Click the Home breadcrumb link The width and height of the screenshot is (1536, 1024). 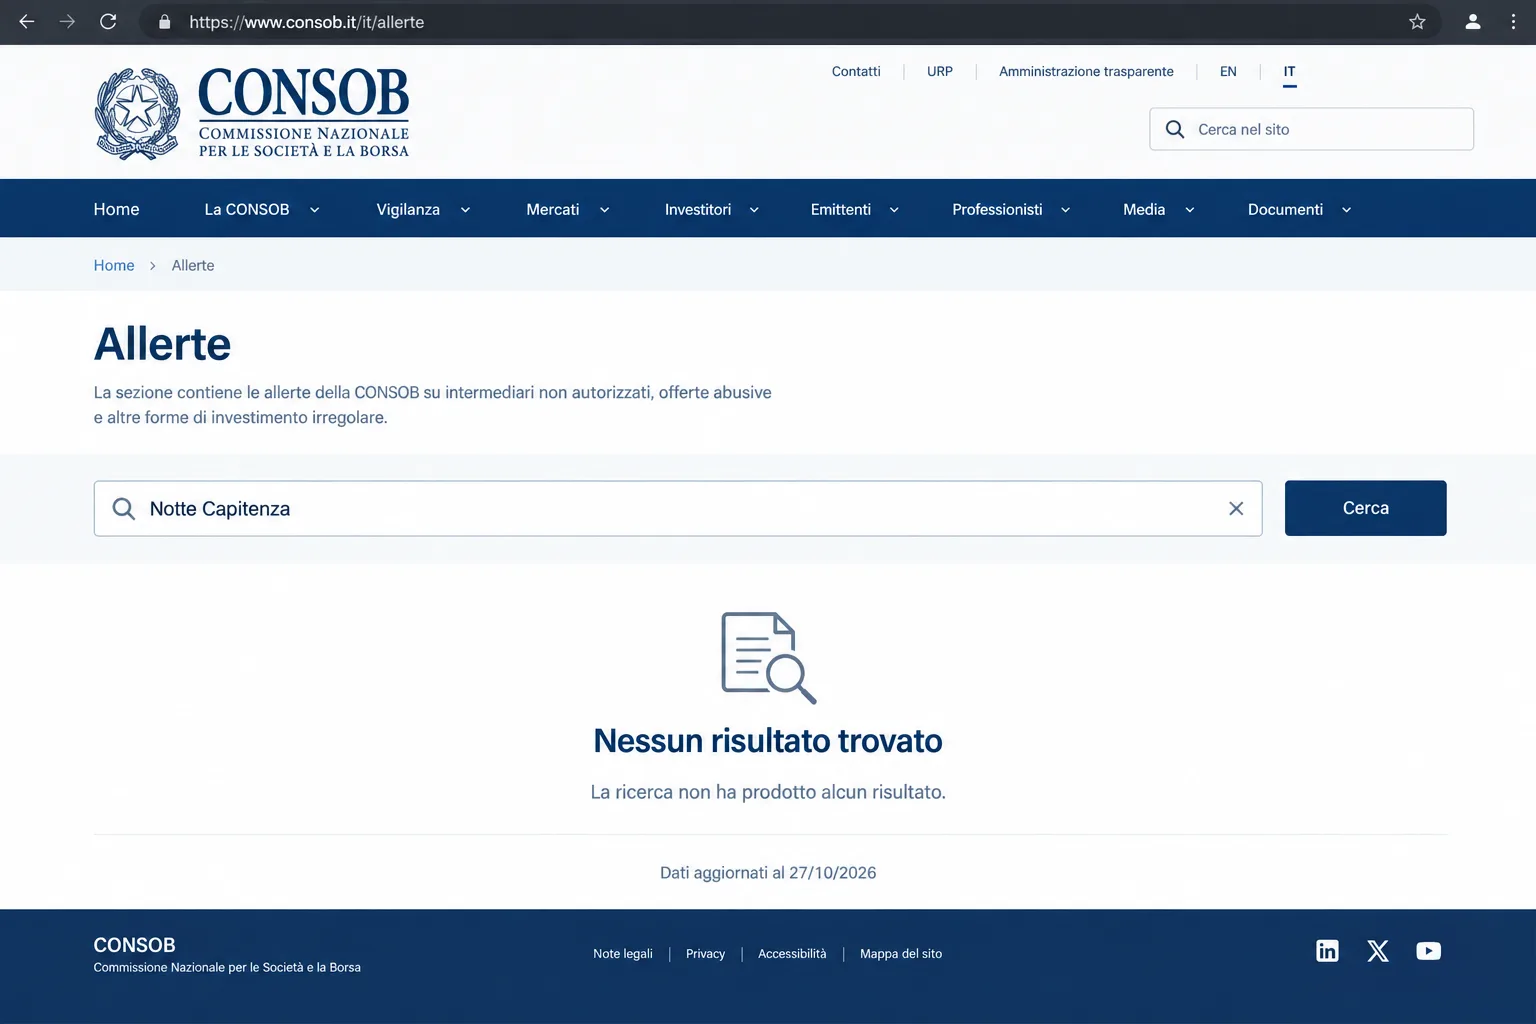pos(114,265)
